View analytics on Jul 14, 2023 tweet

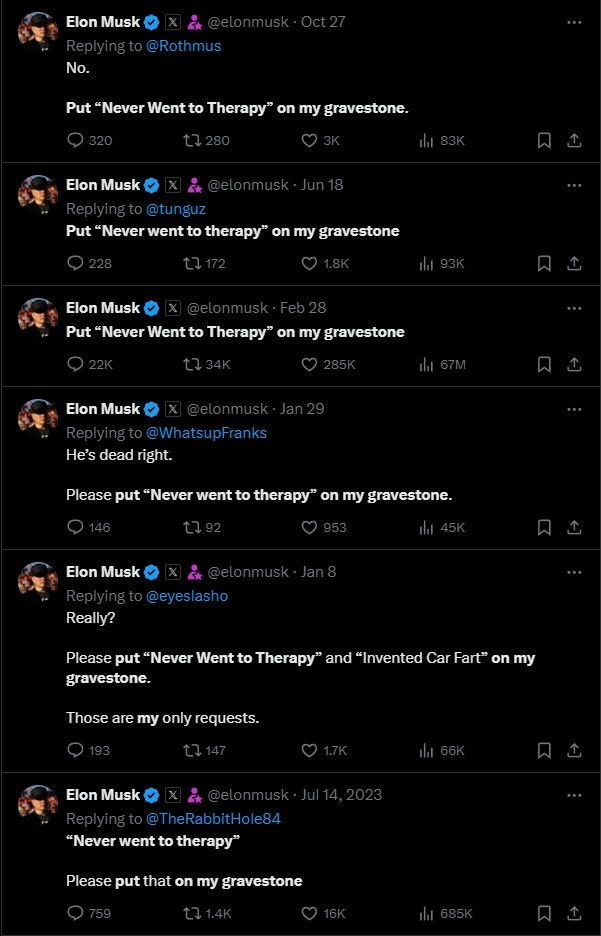426,913
